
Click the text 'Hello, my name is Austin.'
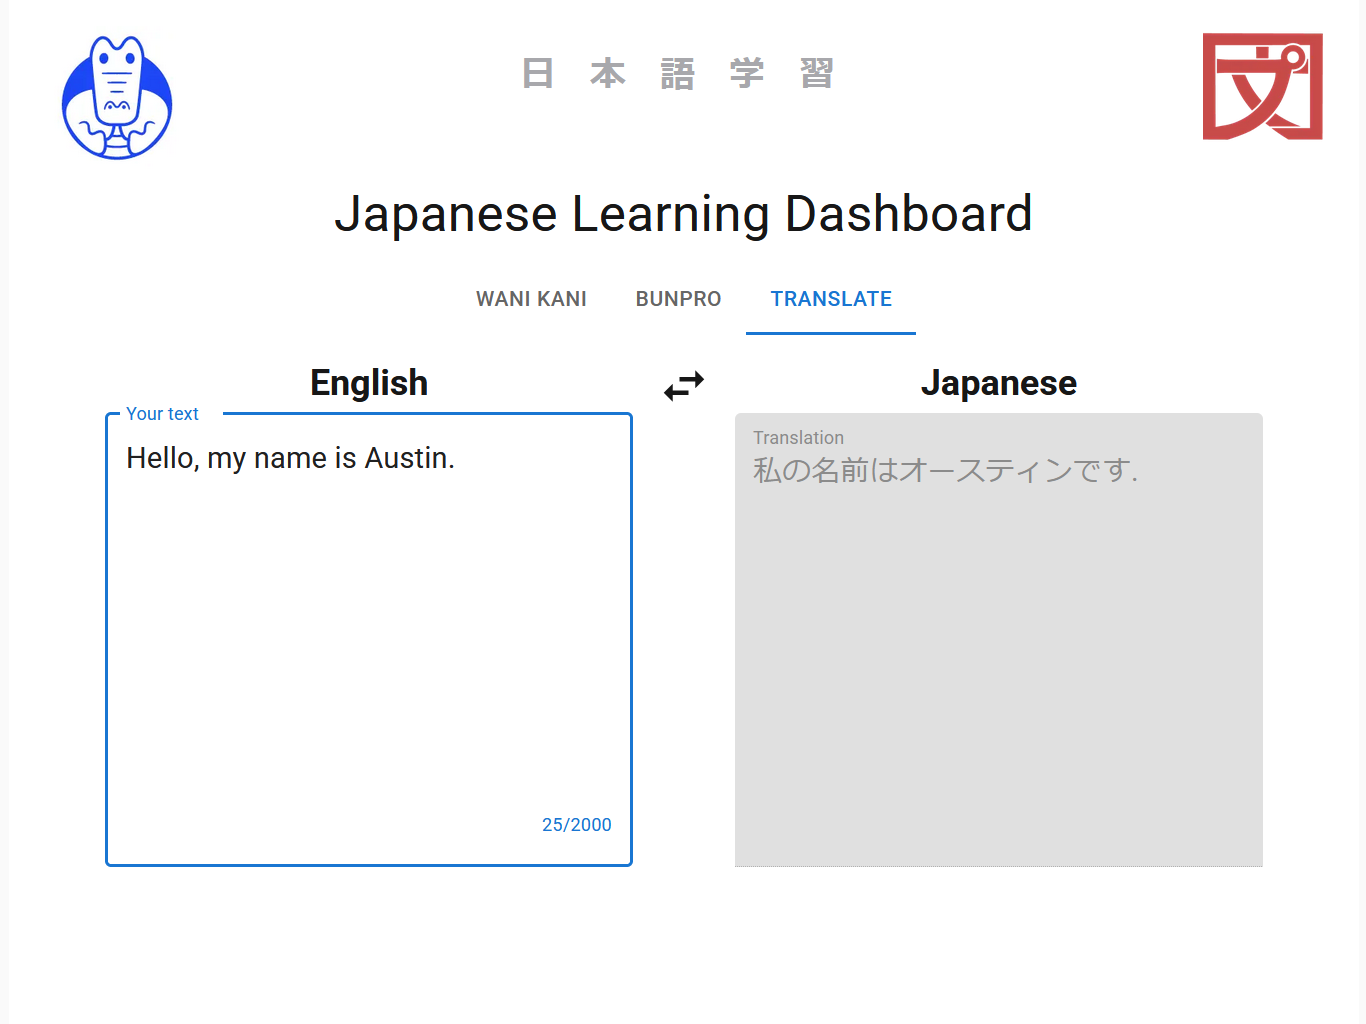pyautogui.click(x=290, y=458)
